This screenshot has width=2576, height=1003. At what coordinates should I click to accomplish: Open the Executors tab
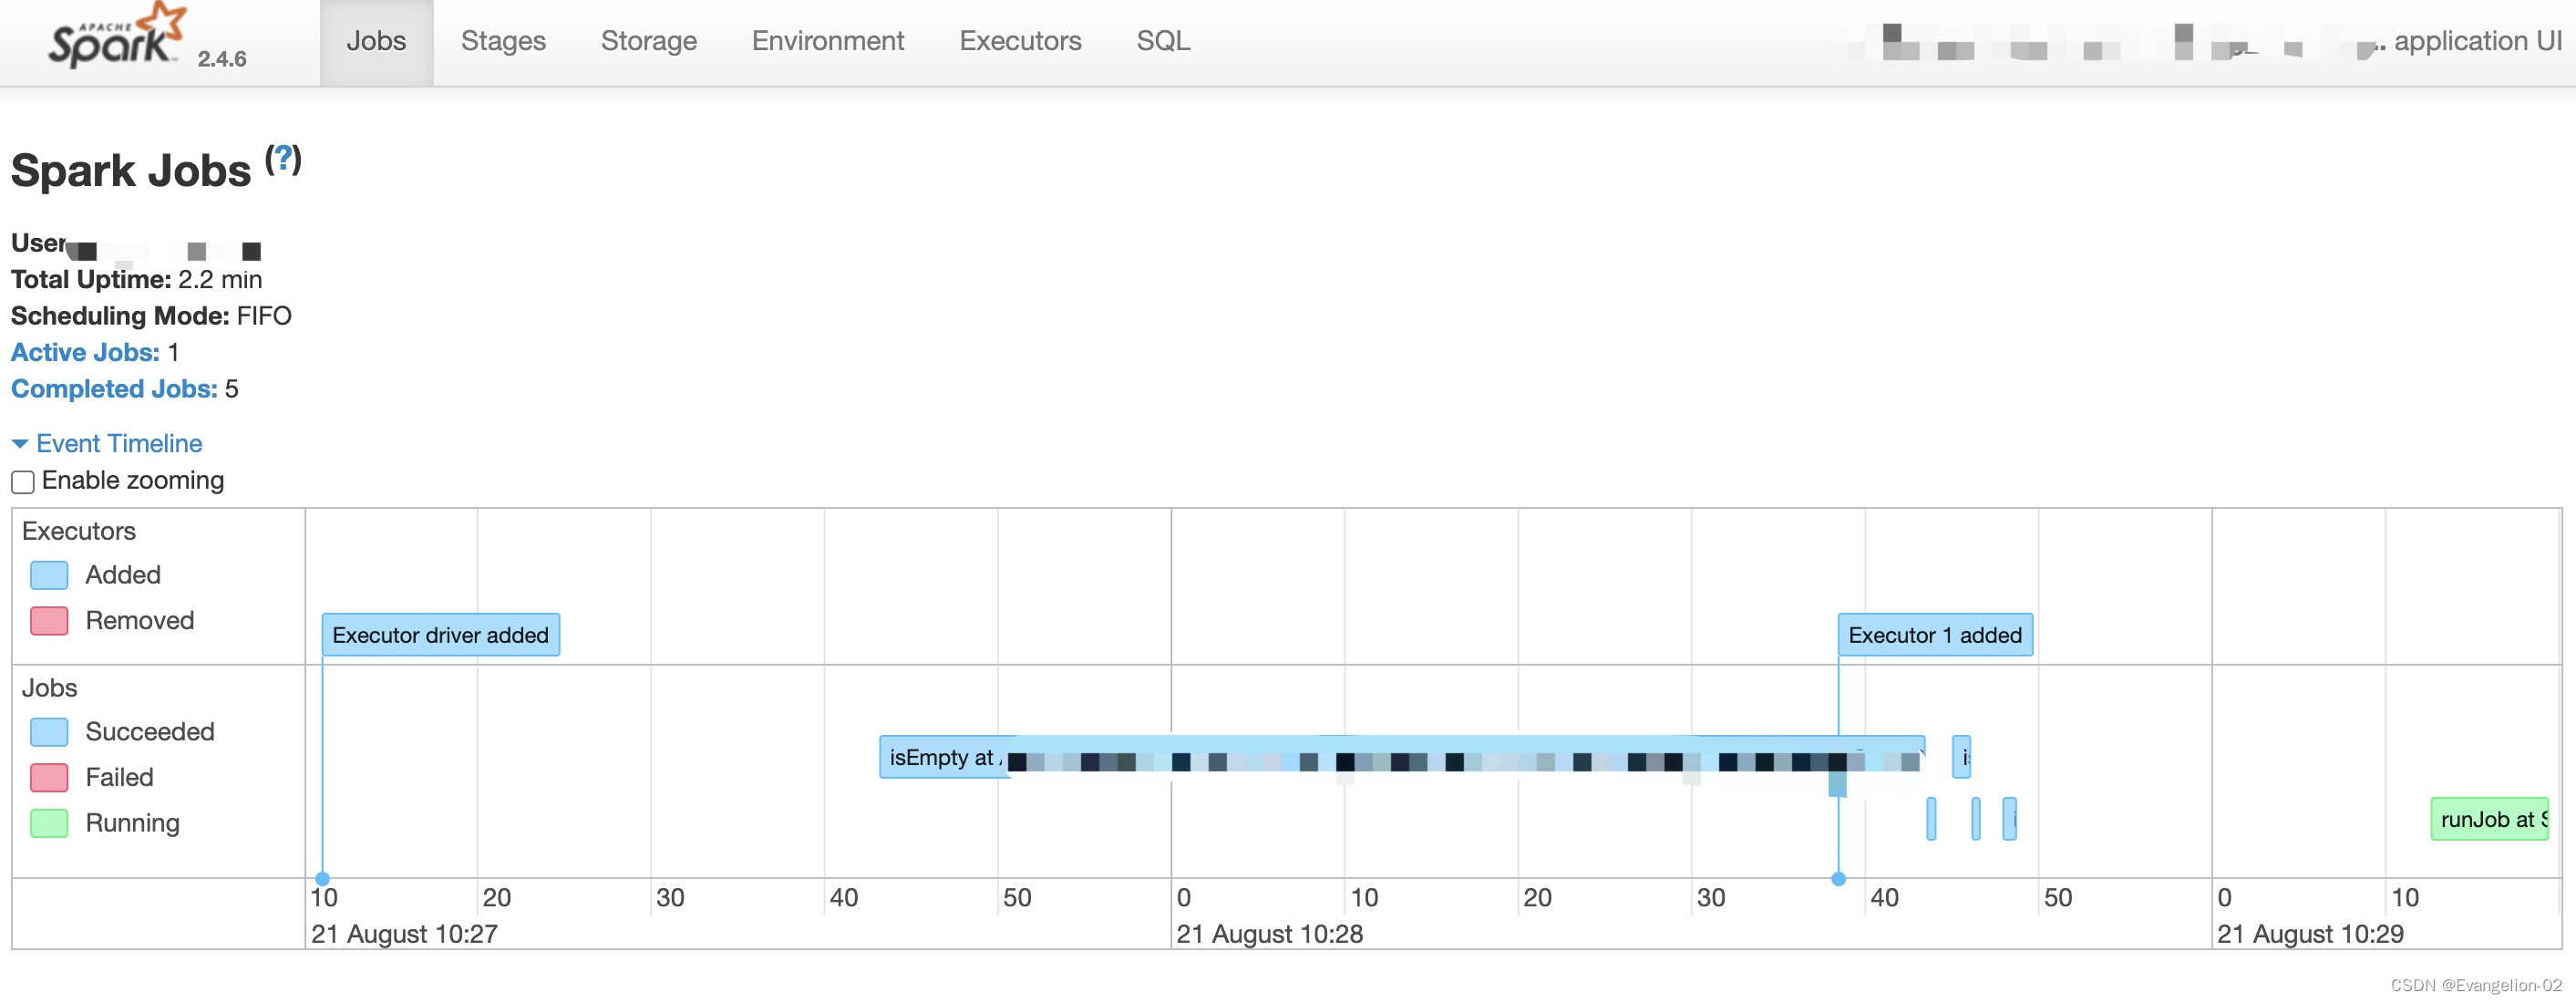(1019, 41)
